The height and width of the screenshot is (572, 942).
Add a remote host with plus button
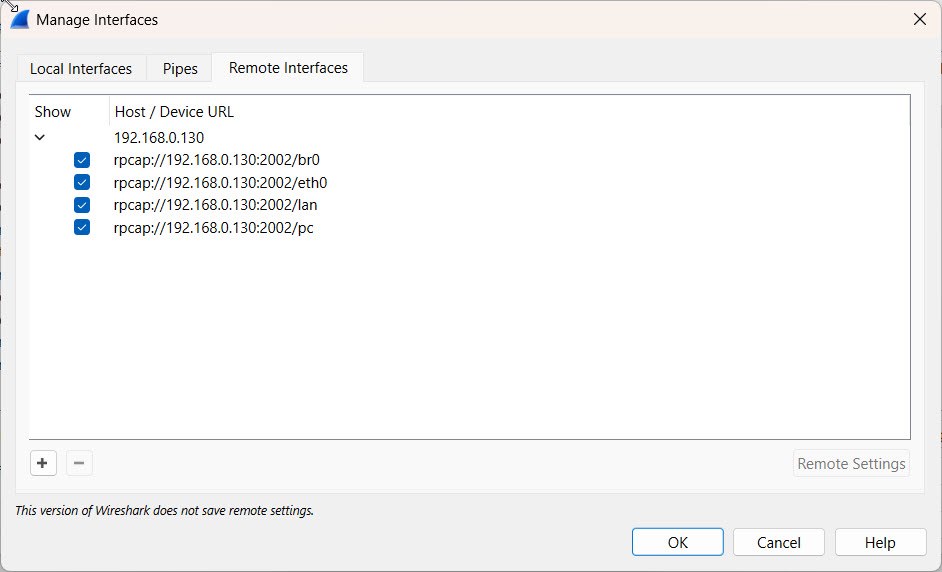pyautogui.click(x=43, y=463)
